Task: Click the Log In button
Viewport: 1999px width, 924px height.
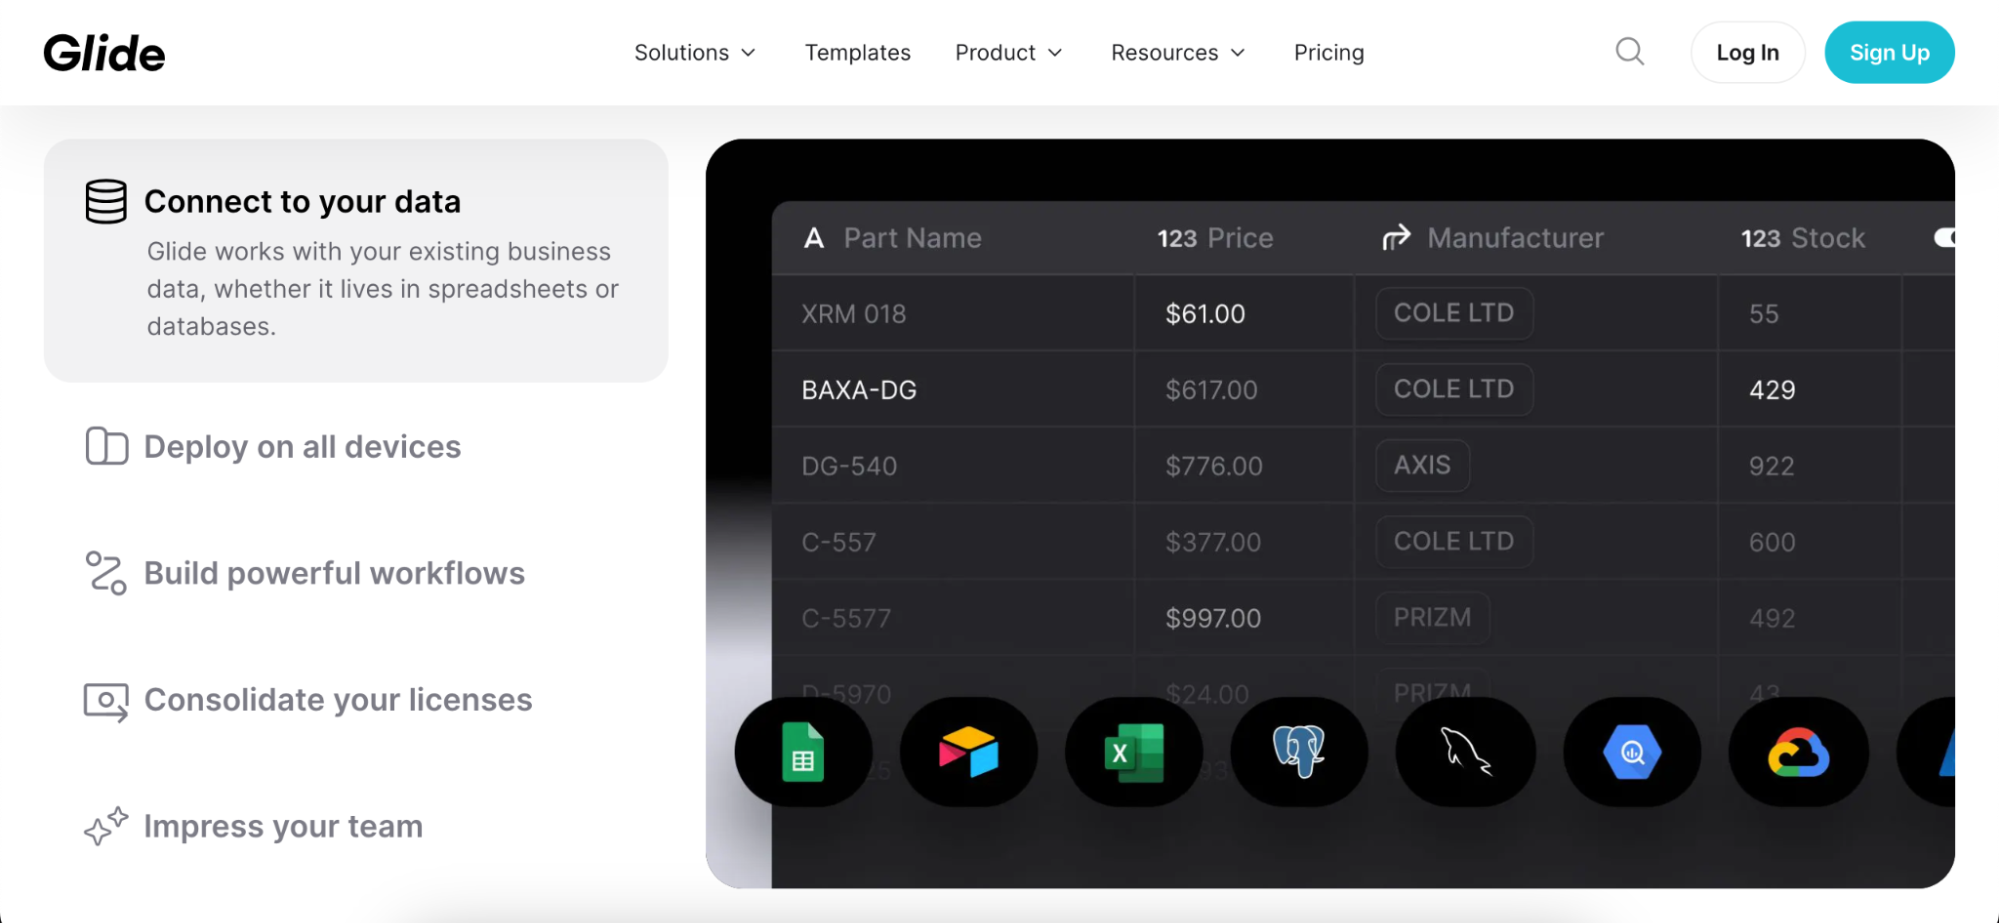Action: point(1747,53)
